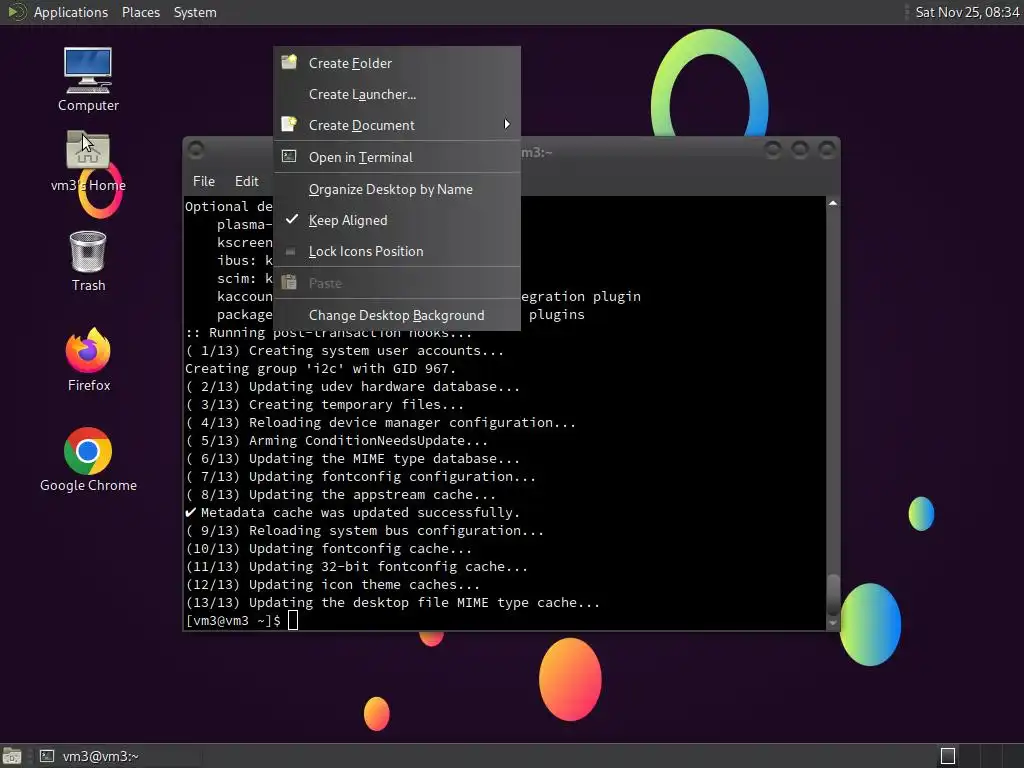The height and width of the screenshot is (768, 1024).
Task: Choose Change Desktop Background
Action: [397, 315]
